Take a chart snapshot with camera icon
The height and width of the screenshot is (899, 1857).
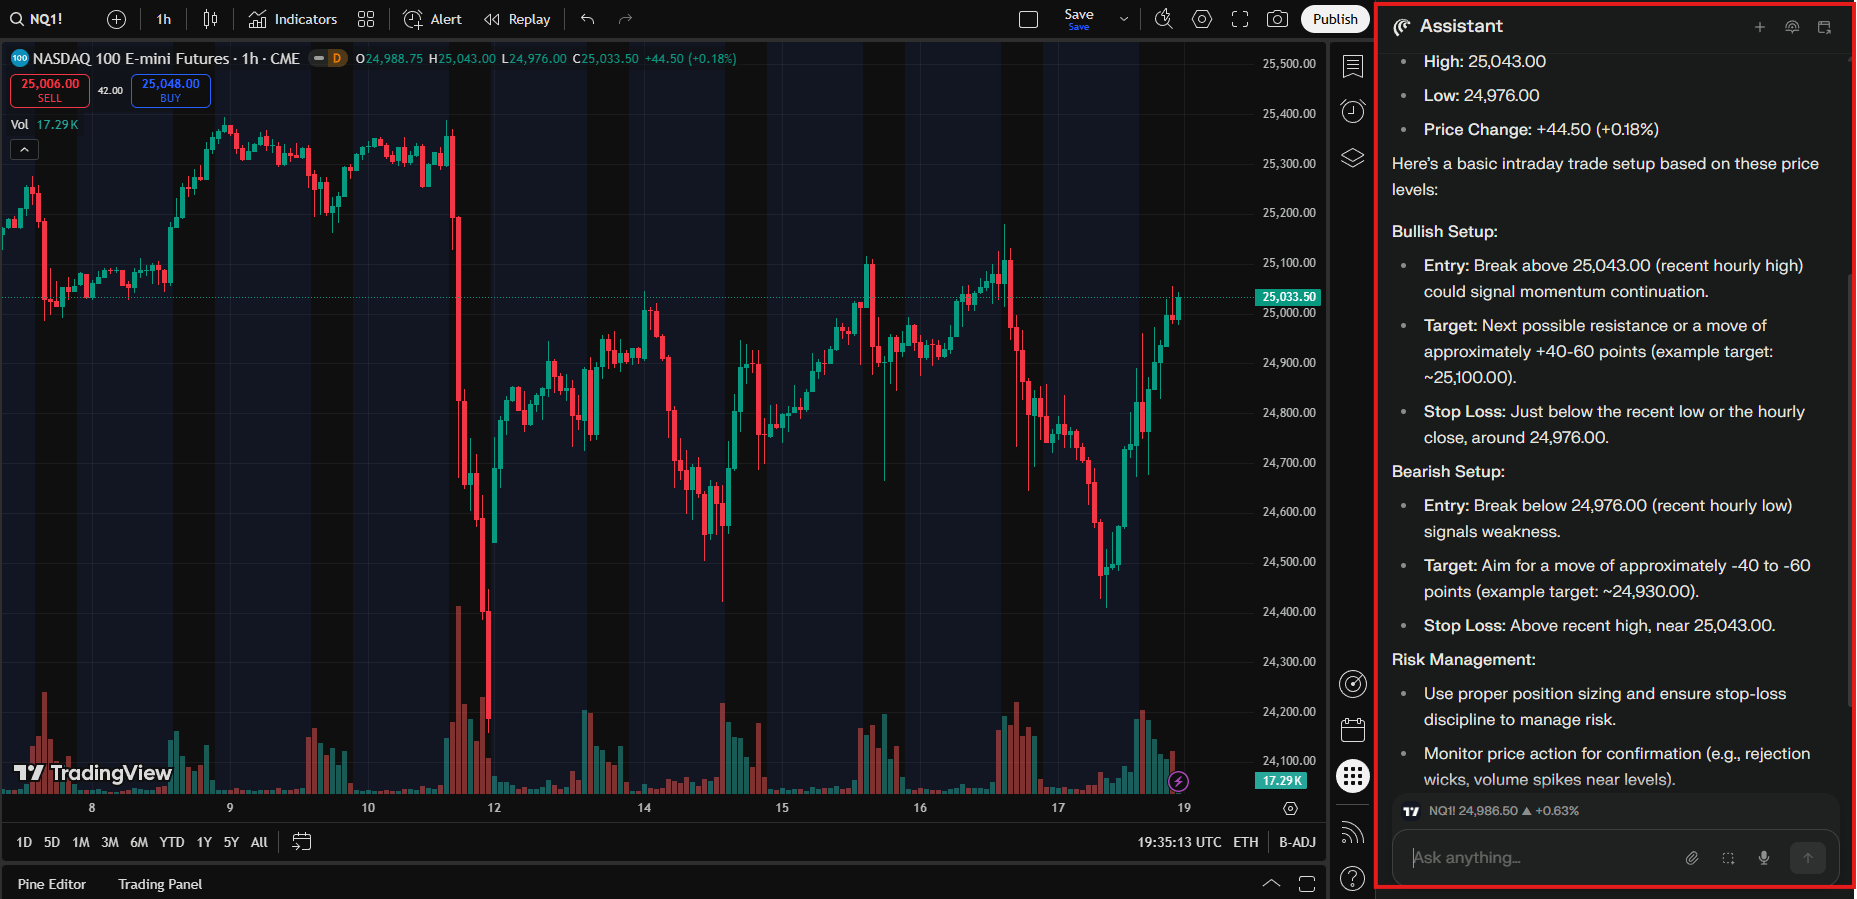[1277, 19]
